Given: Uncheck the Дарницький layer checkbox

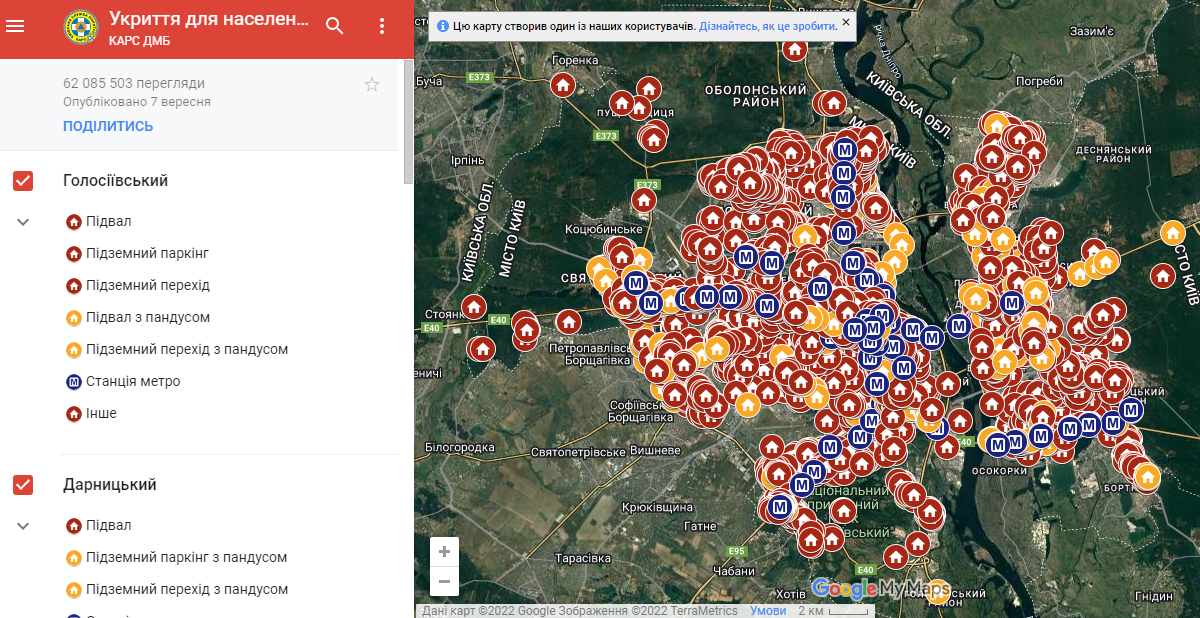Looking at the screenshot, I should click(23, 485).
